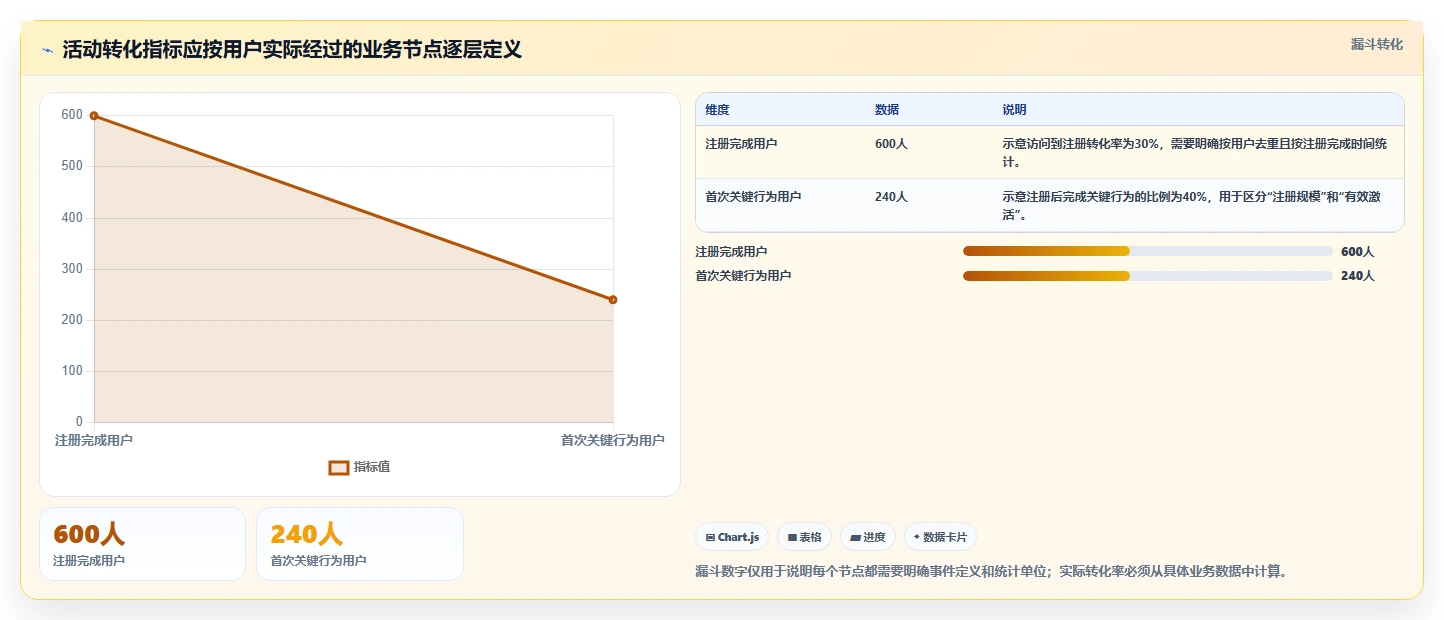This screenshot has width=1444, height=620.
Task: Click the 数据卡片 tag chip
Action: point(940,537)
